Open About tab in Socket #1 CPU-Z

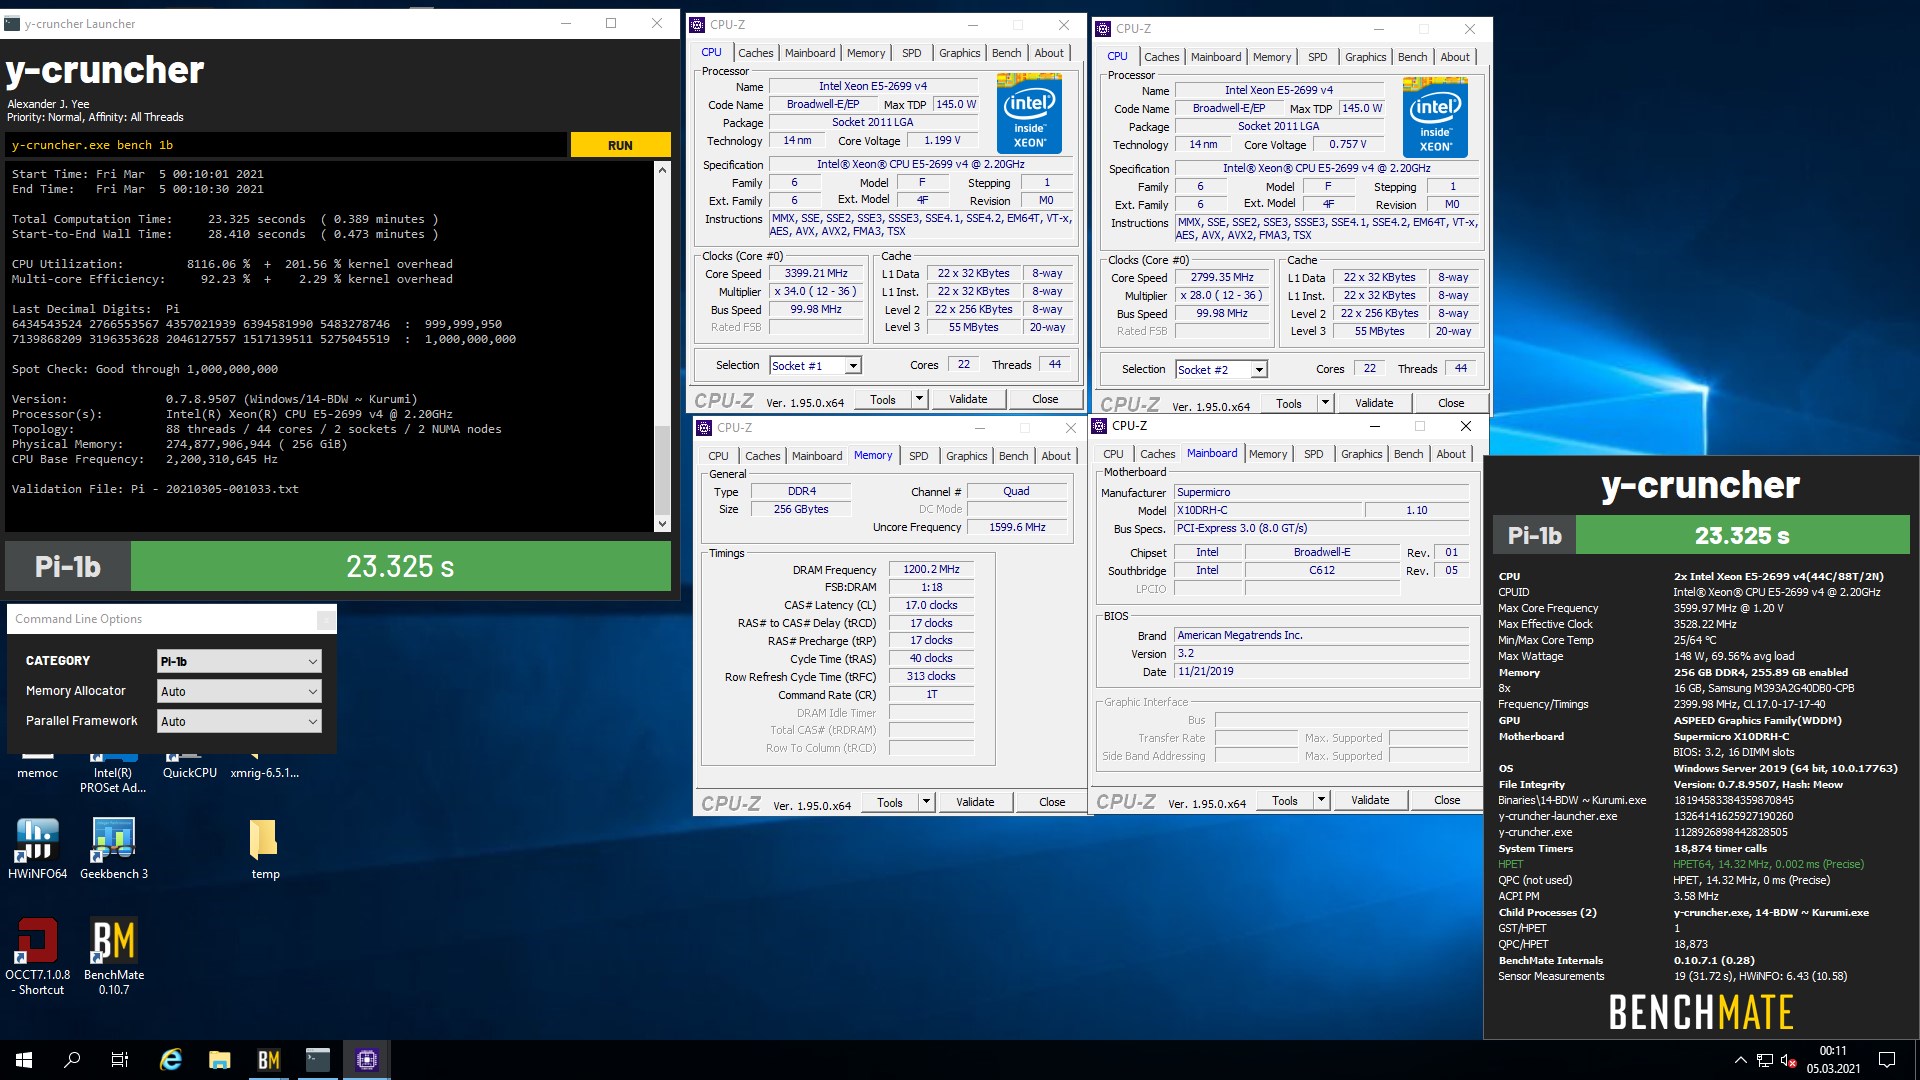(1049, 53)
